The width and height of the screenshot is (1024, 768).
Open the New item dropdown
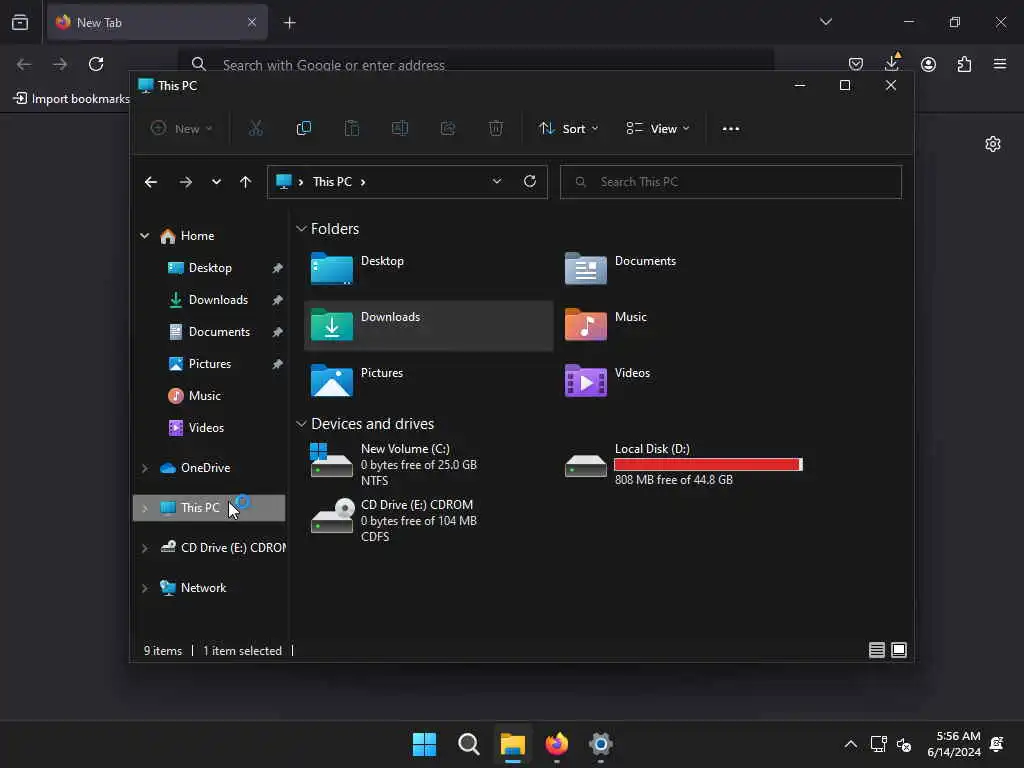[182, 129]
